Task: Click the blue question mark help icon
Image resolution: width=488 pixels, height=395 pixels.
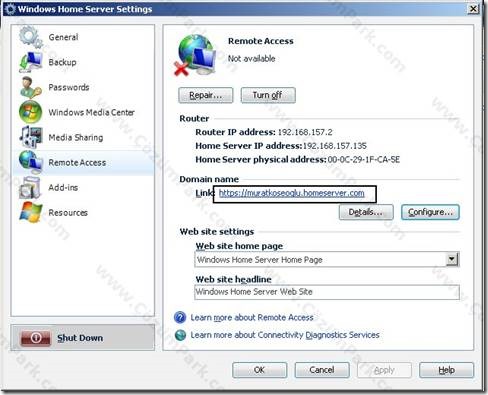Action: [180, 317]
